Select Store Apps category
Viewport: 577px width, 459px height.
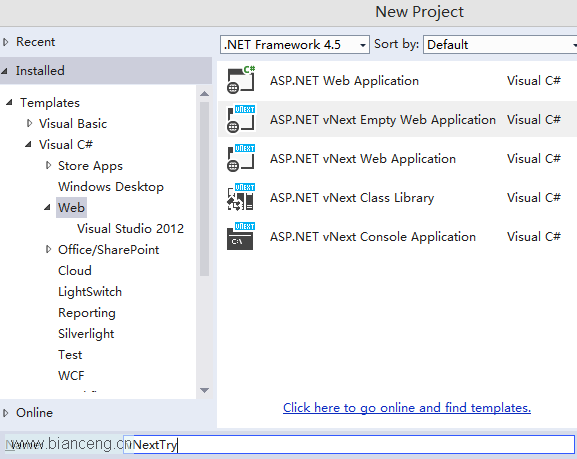pos(90,166)
